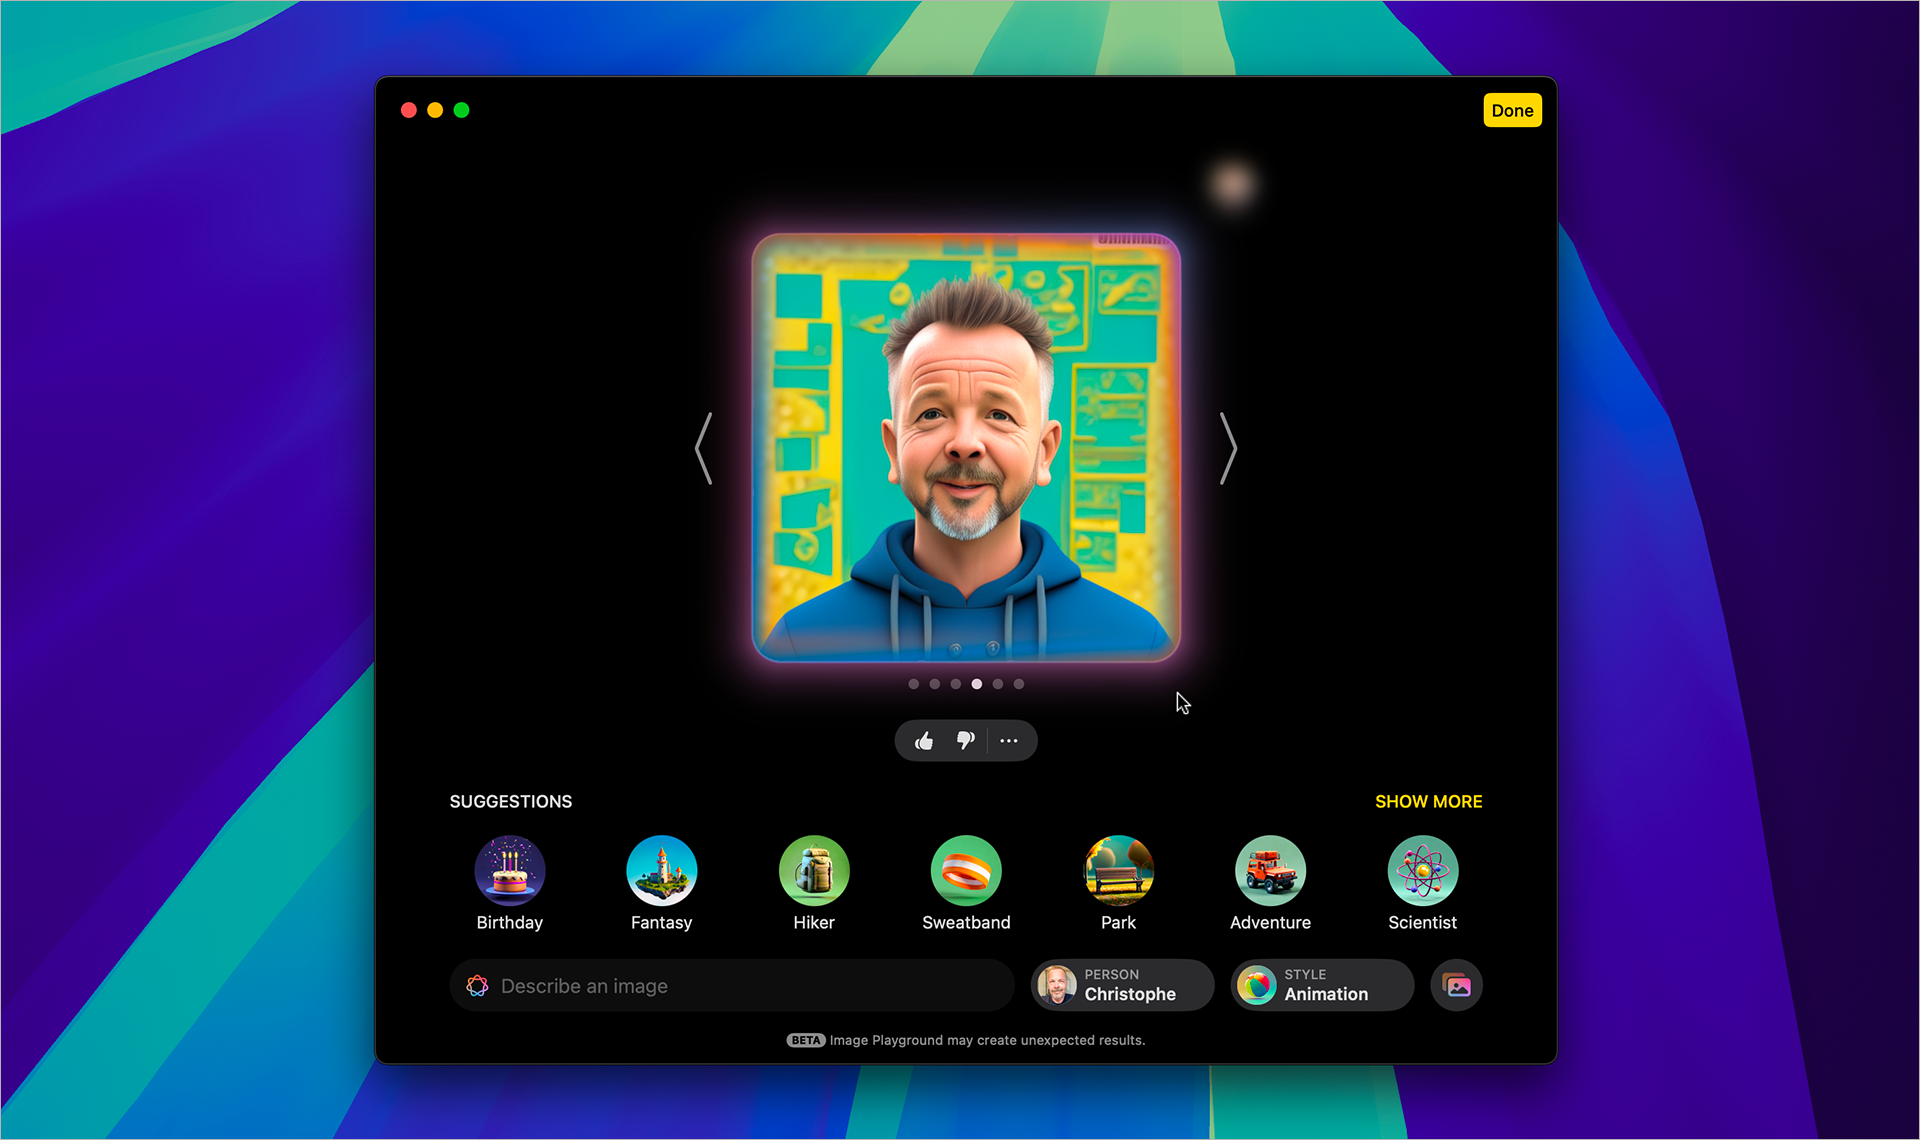Click Show More to reveal suggestions

click(x=1427, y=799)
